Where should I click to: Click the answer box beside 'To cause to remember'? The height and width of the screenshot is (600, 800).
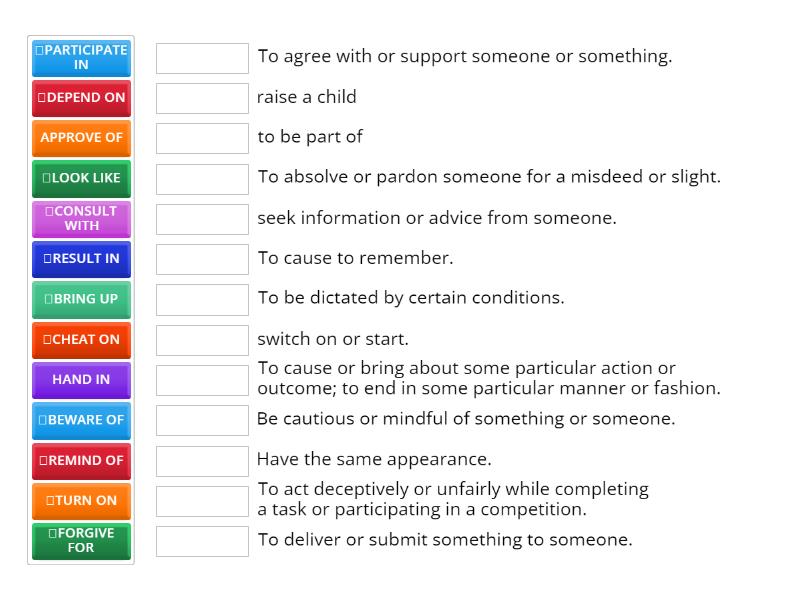click(x=202, y=258)
